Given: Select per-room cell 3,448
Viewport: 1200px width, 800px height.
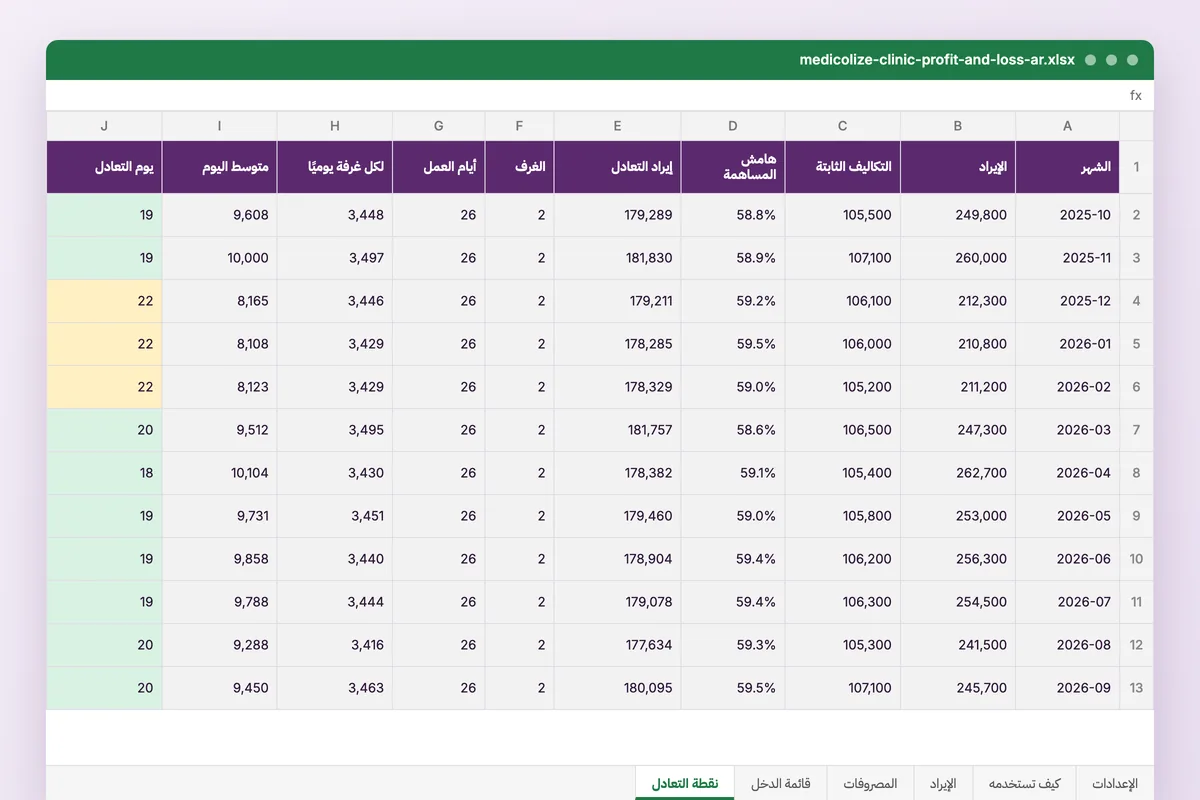Looking at the screenshot, I should click(x=335, y=215).
